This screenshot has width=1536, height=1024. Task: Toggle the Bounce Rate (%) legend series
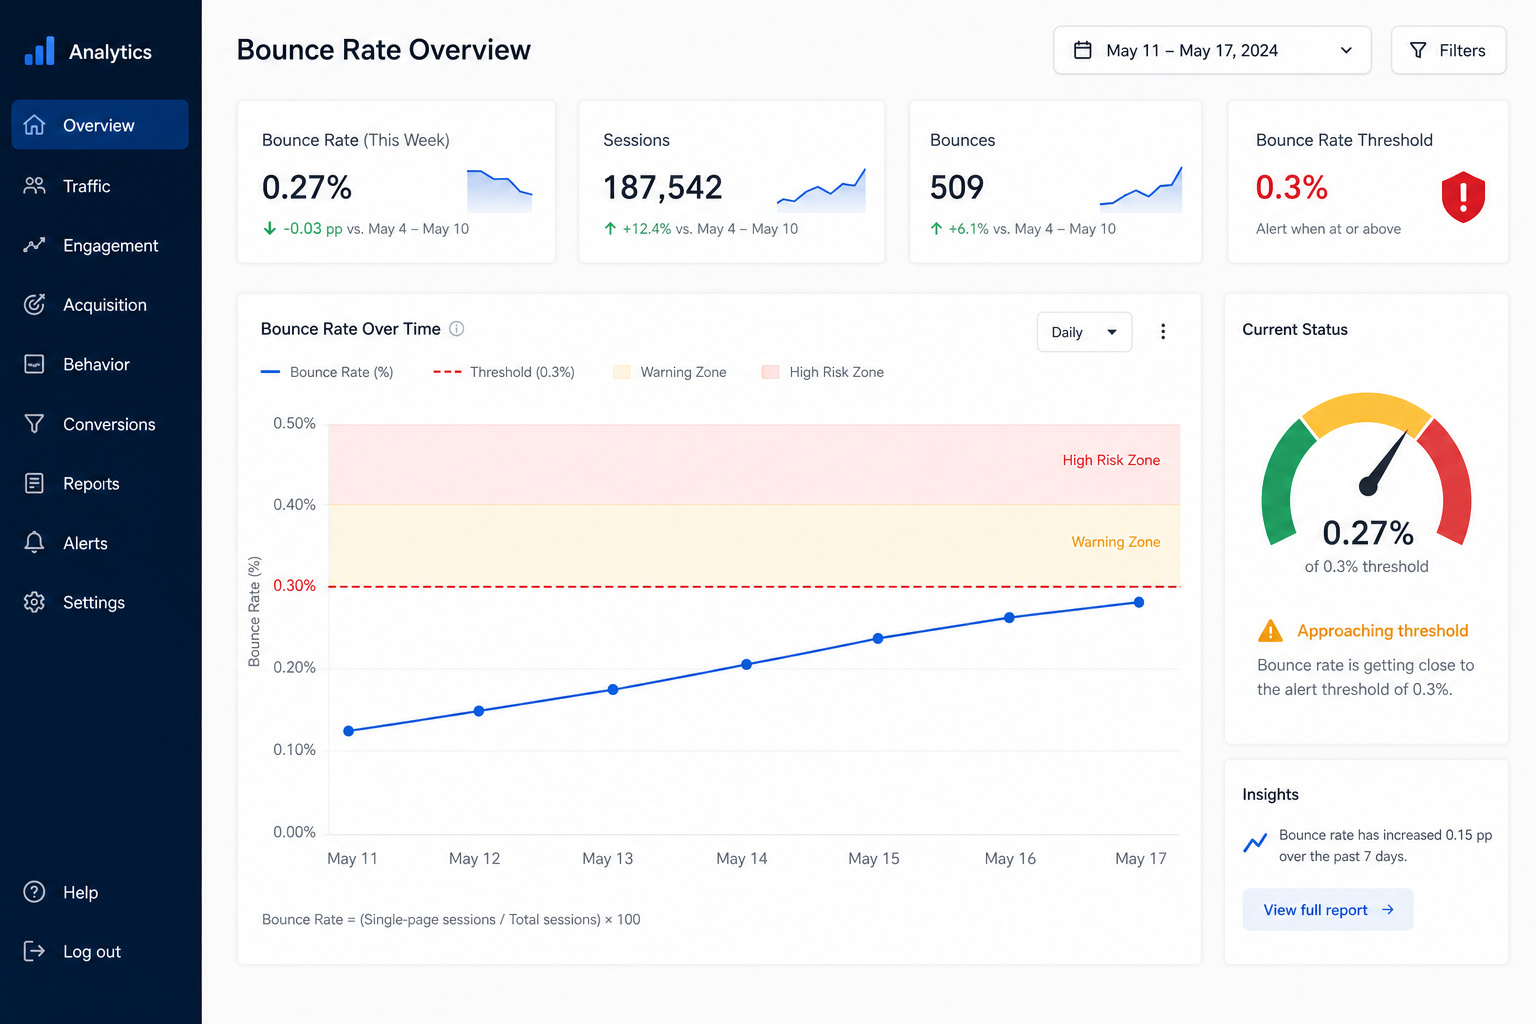click(x=327, y=372)
